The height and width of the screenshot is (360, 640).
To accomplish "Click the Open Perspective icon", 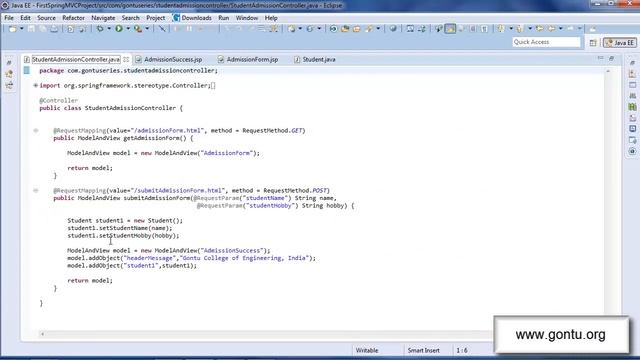I will [x=593, y=42].
